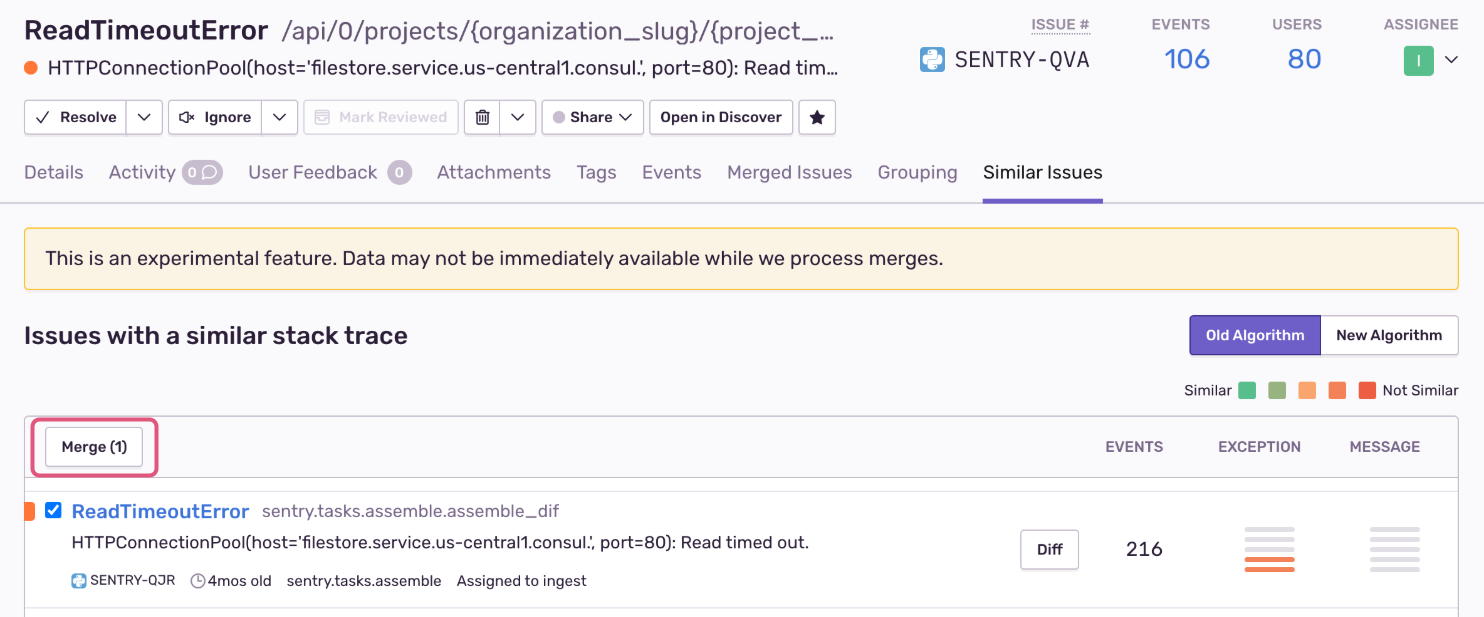1484x617 pixels.
Task: Expand the assignee dropdown in the top right
Action: (1448, 60)
